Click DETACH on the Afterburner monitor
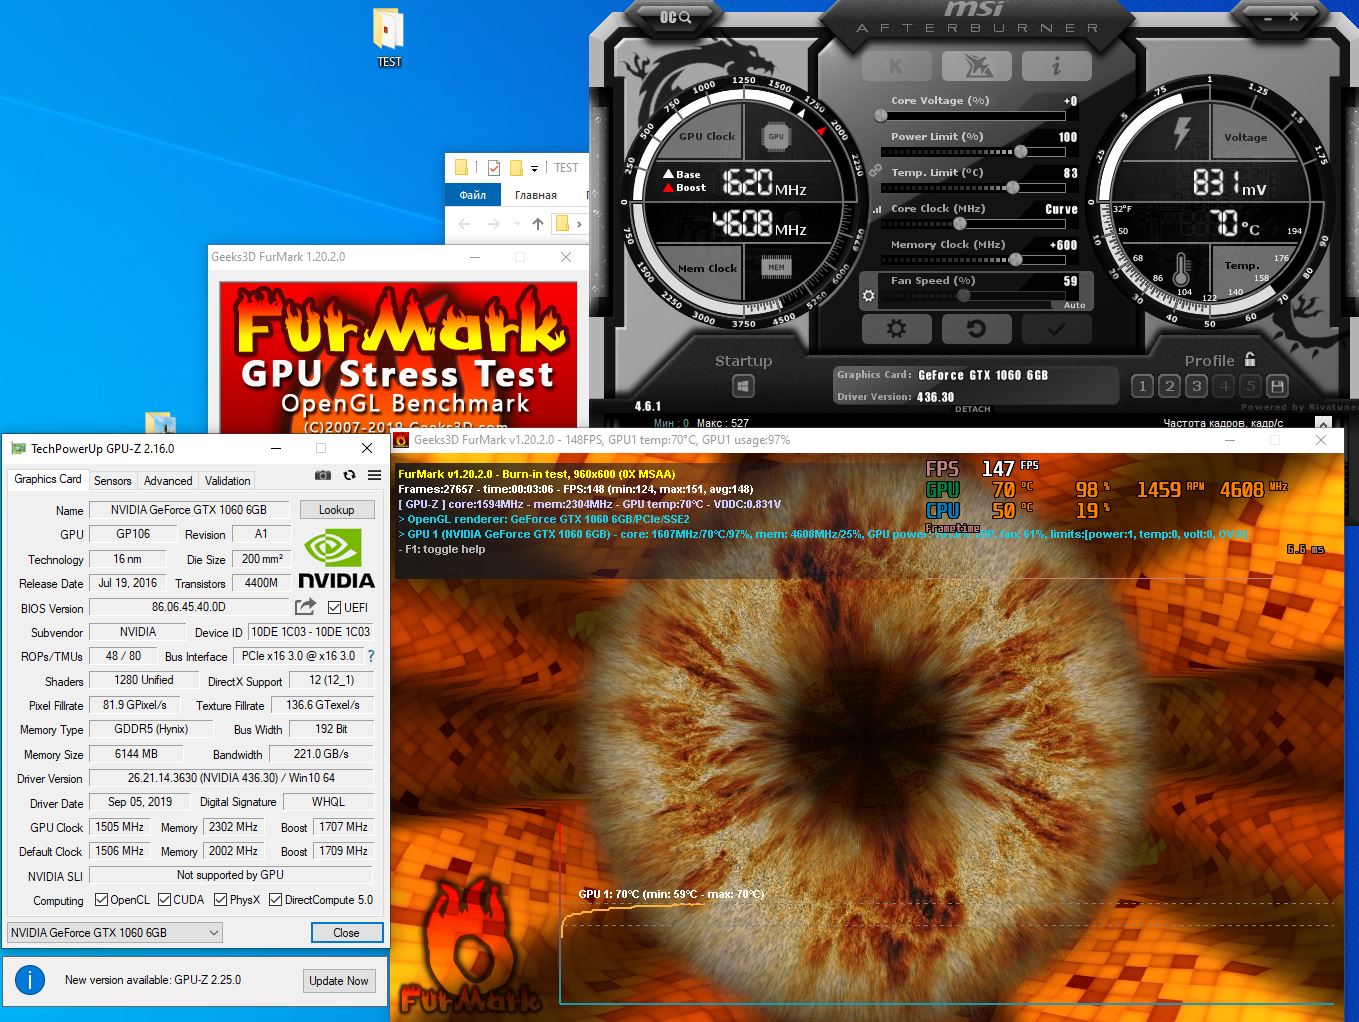 tap(972, 409)
